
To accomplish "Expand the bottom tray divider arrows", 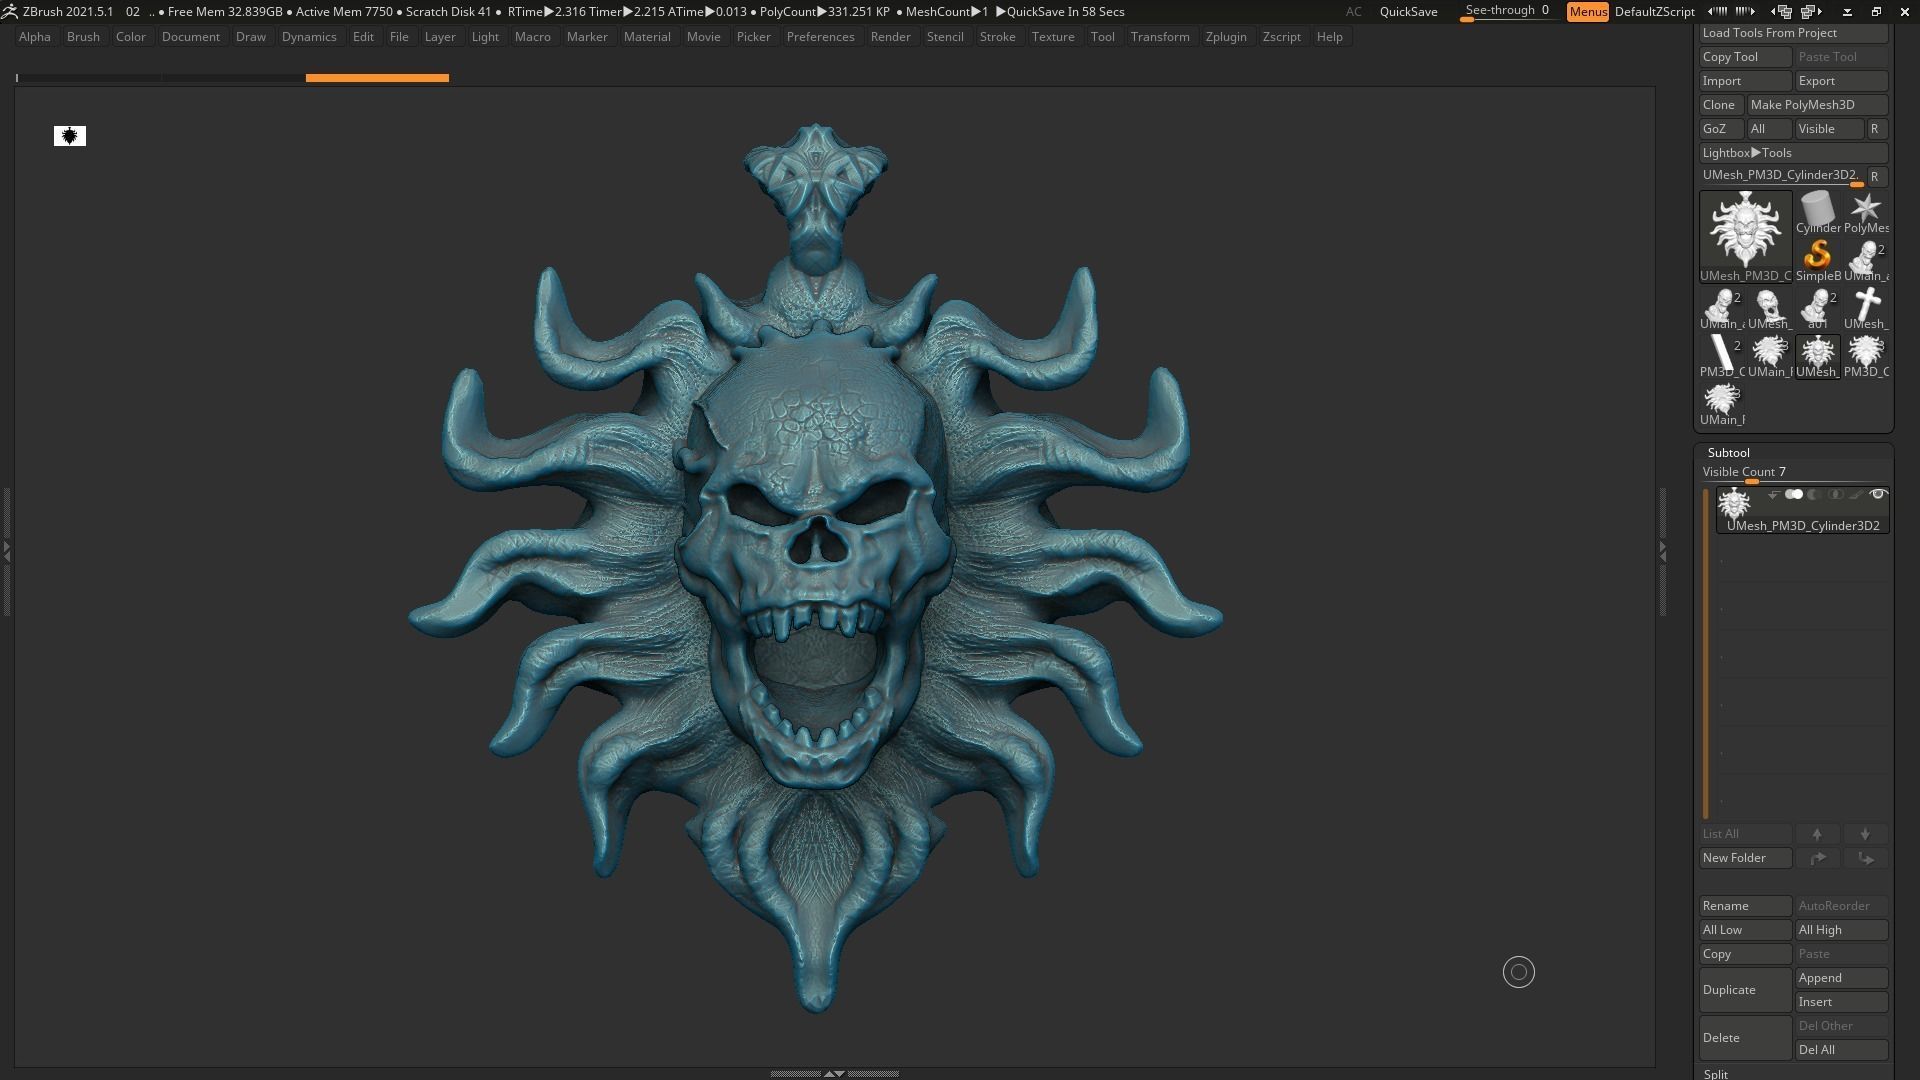I will (834, 1074).
